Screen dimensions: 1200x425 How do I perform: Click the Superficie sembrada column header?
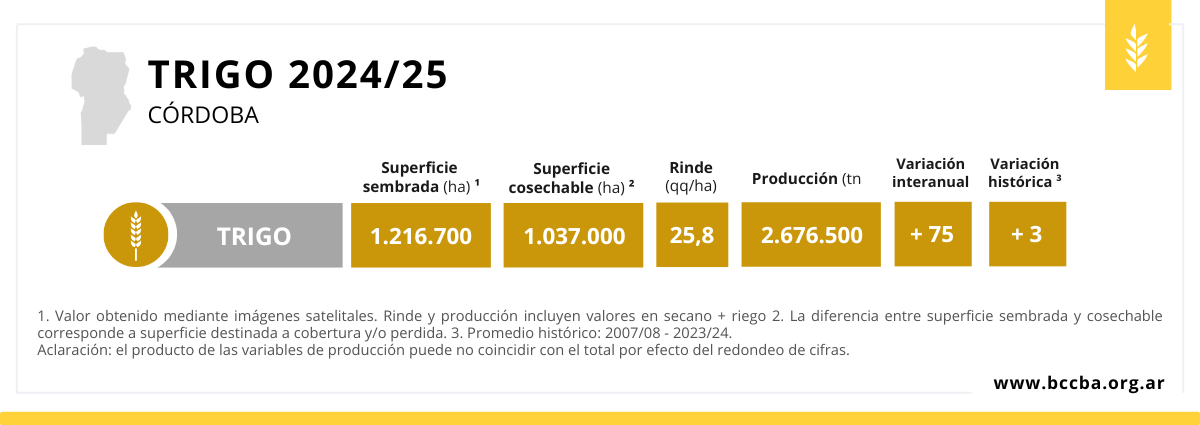click(x=421, y=176)
